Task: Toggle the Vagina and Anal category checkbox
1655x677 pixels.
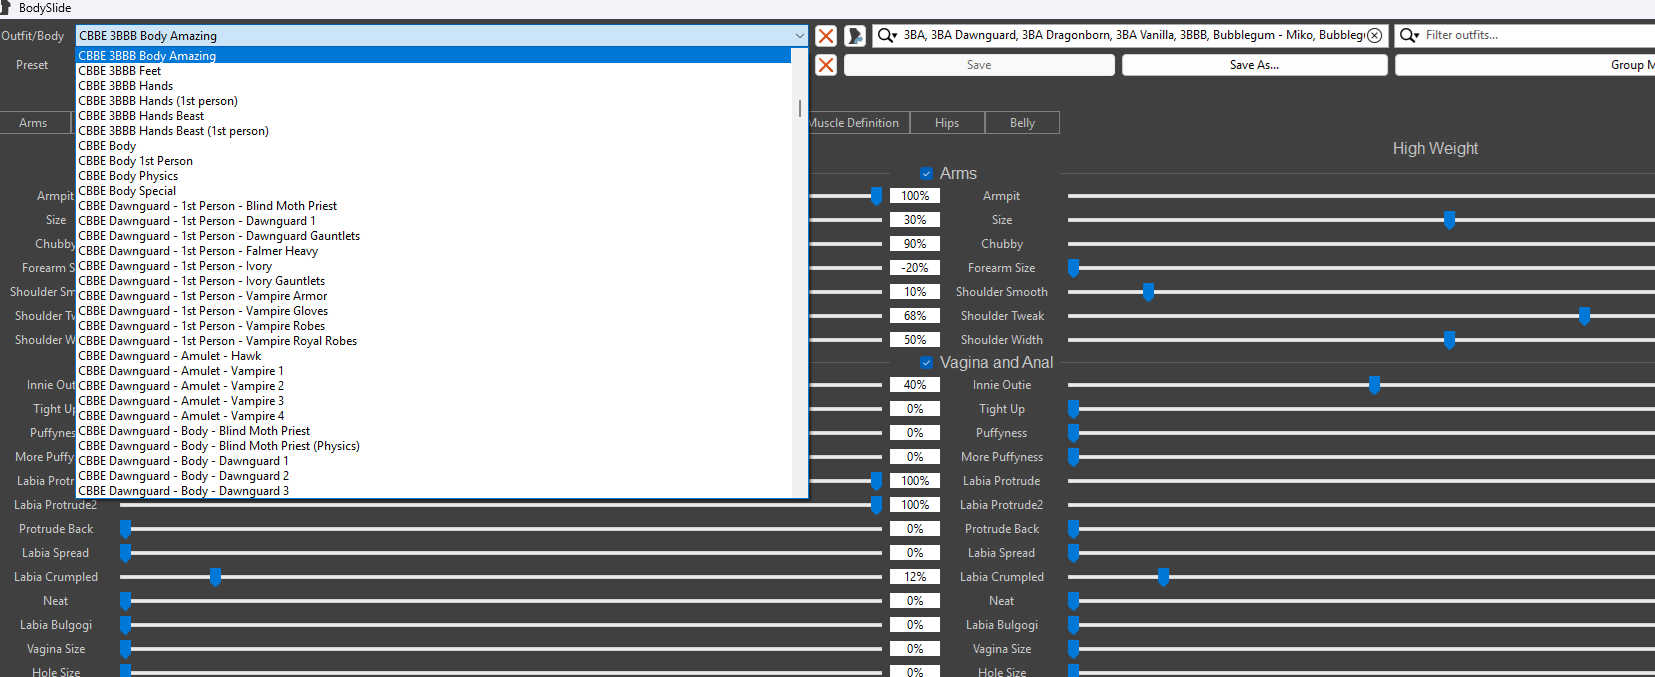Action: point(927,362)
